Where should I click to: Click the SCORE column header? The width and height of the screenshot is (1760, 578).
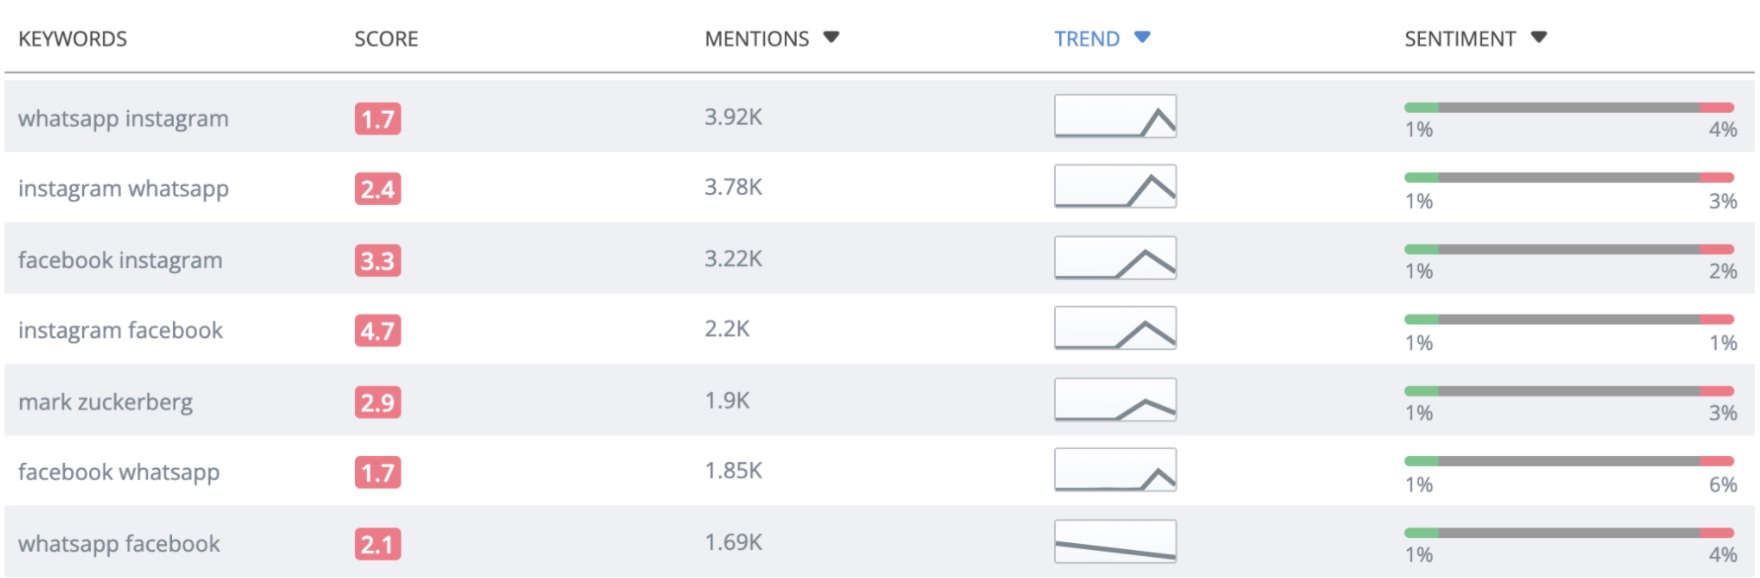(x=385, y=38)
